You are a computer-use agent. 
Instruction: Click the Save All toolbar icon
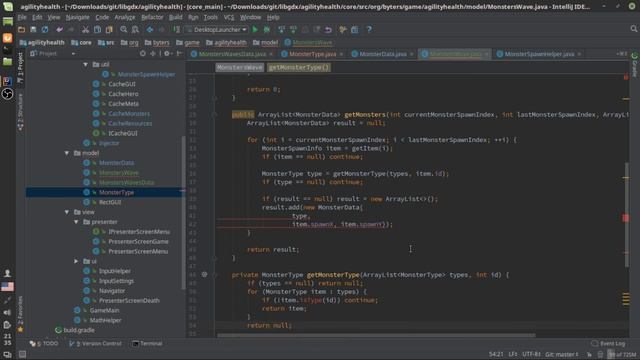pyautogui.click(x=33, y=29)
